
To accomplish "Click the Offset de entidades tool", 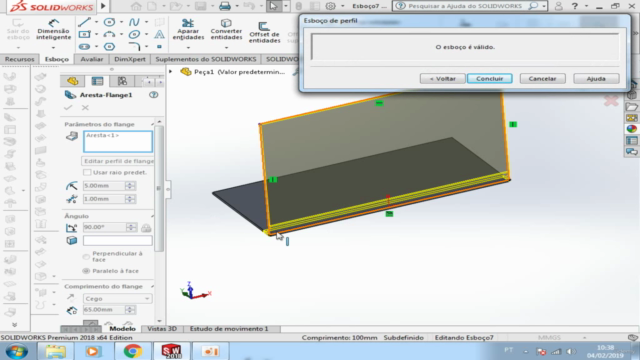I will [264, 32].
